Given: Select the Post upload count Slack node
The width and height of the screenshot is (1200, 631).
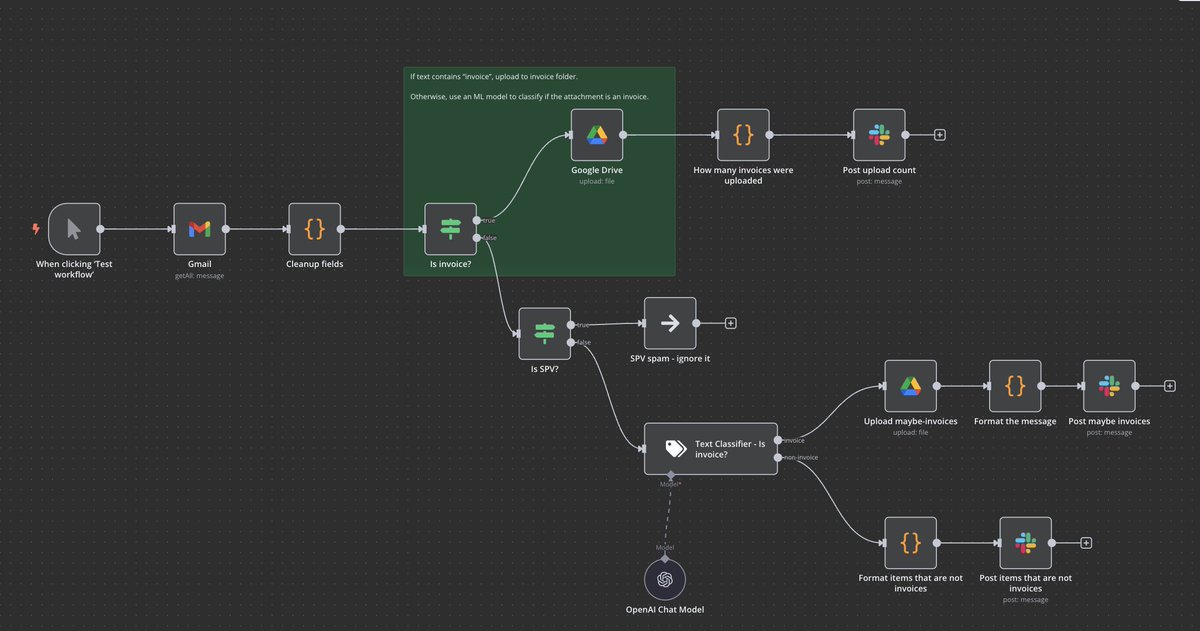Looking at the screenshot, I should coord(879,135).
